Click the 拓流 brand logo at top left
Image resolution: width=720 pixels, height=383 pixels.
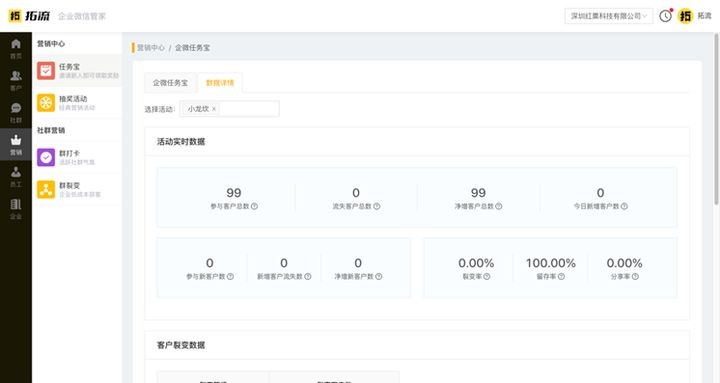[29, 16]
